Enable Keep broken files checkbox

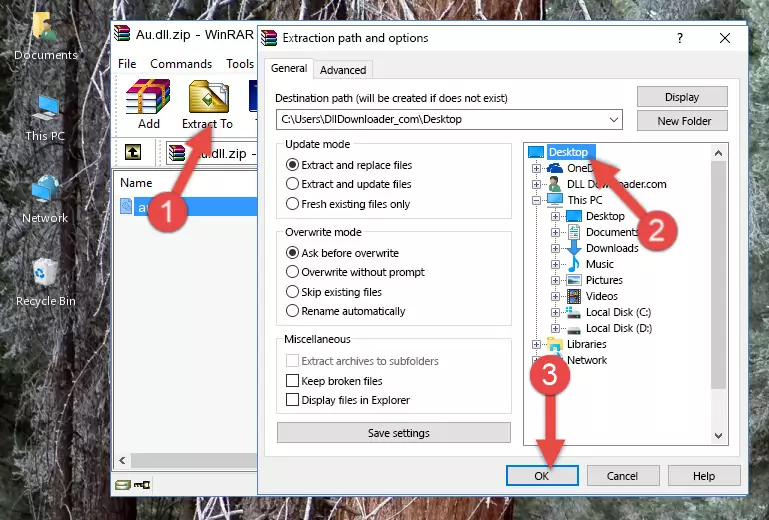click(x=292, y=381)
